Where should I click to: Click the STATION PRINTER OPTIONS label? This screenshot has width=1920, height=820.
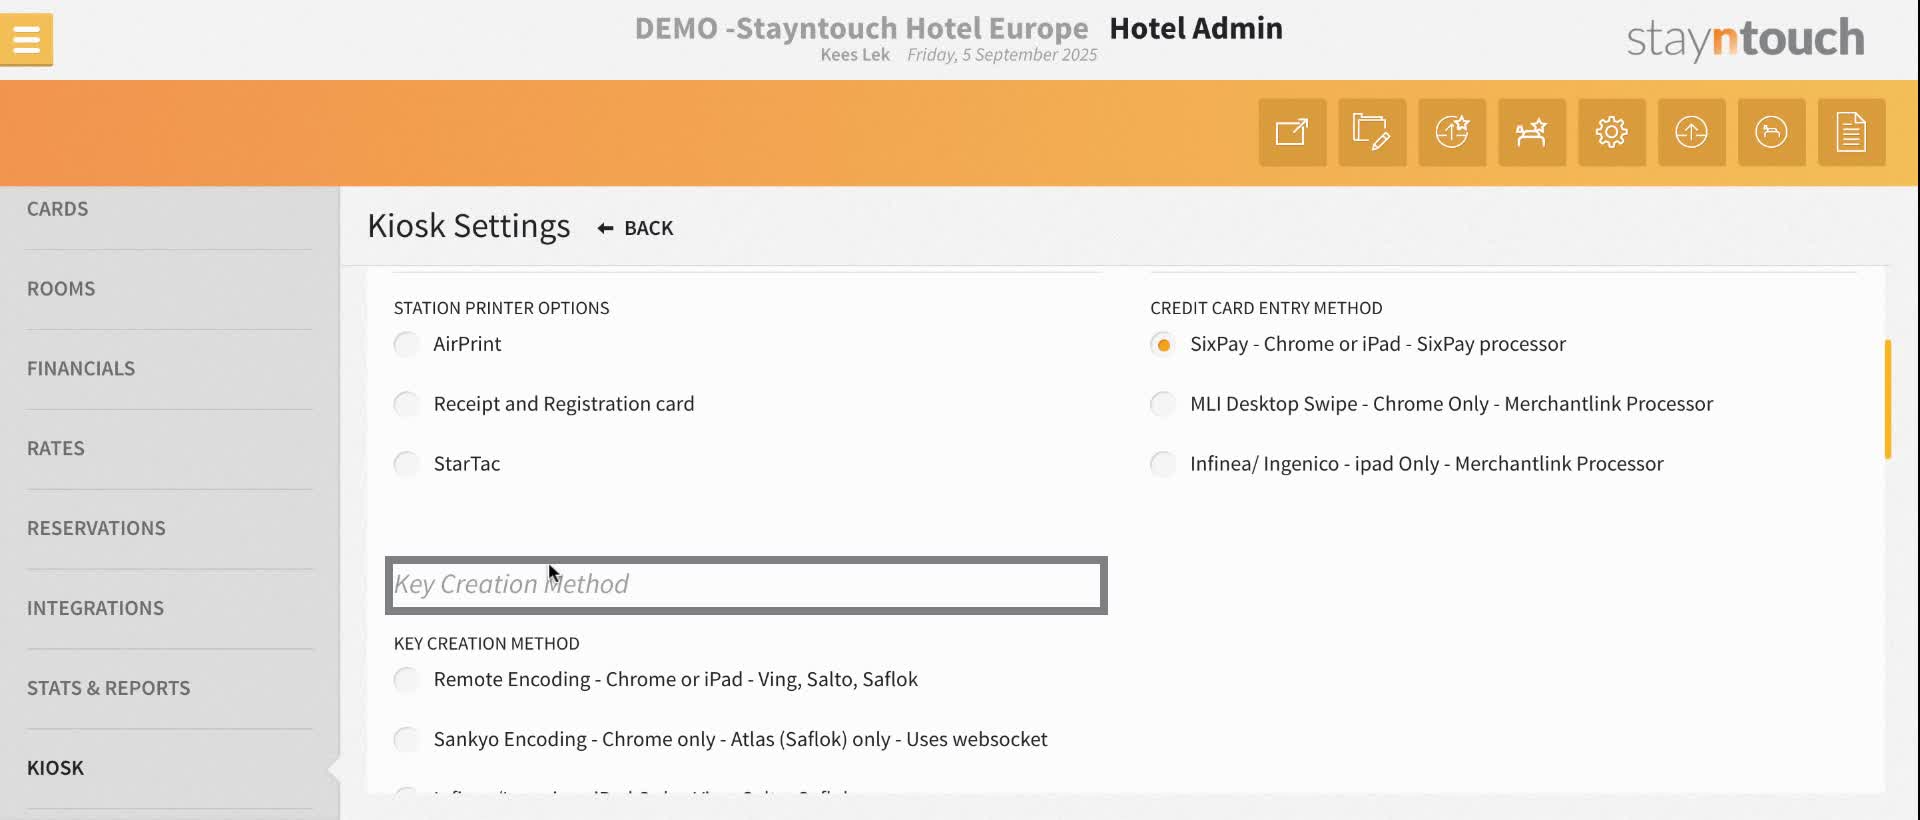[x=501, y=308]
